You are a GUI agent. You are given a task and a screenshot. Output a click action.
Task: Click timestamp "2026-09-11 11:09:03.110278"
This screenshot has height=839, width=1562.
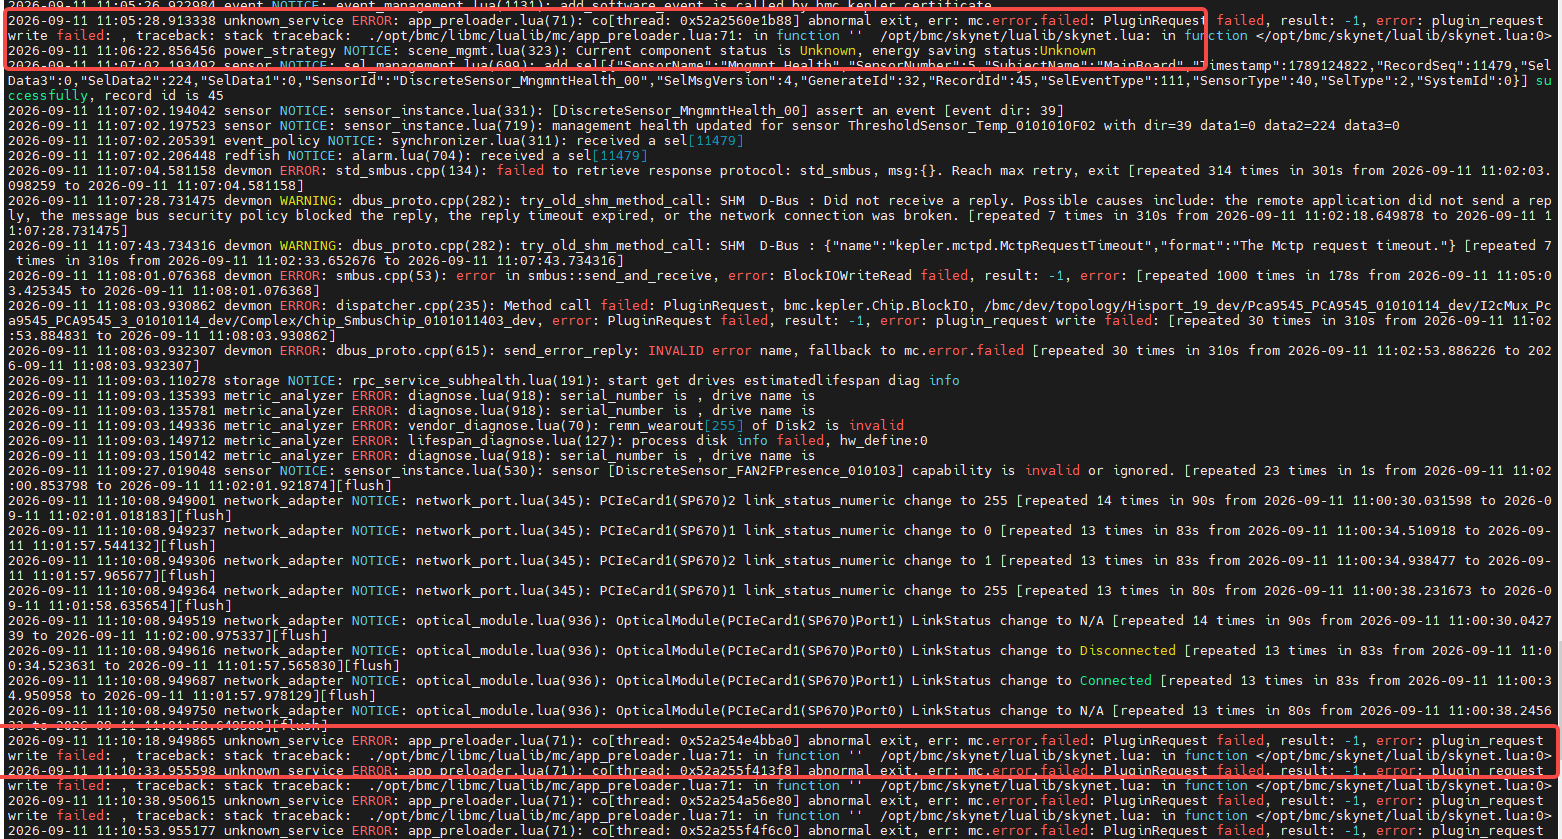coord(111,381)
